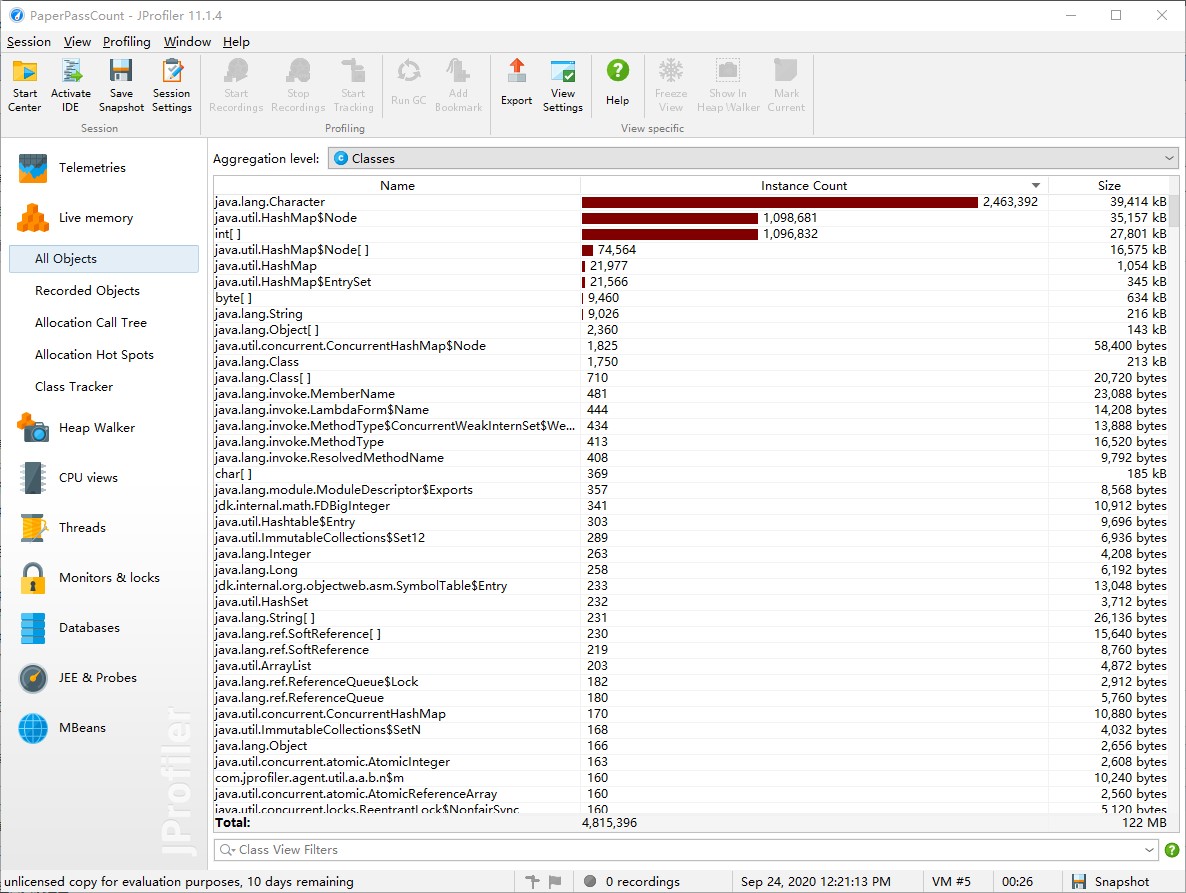
Task: Open the JEE & Probes section
Action: pos(106,678)
